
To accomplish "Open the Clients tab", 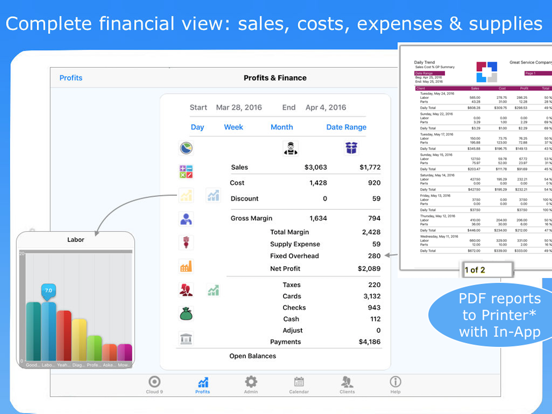I will (347, 384).
